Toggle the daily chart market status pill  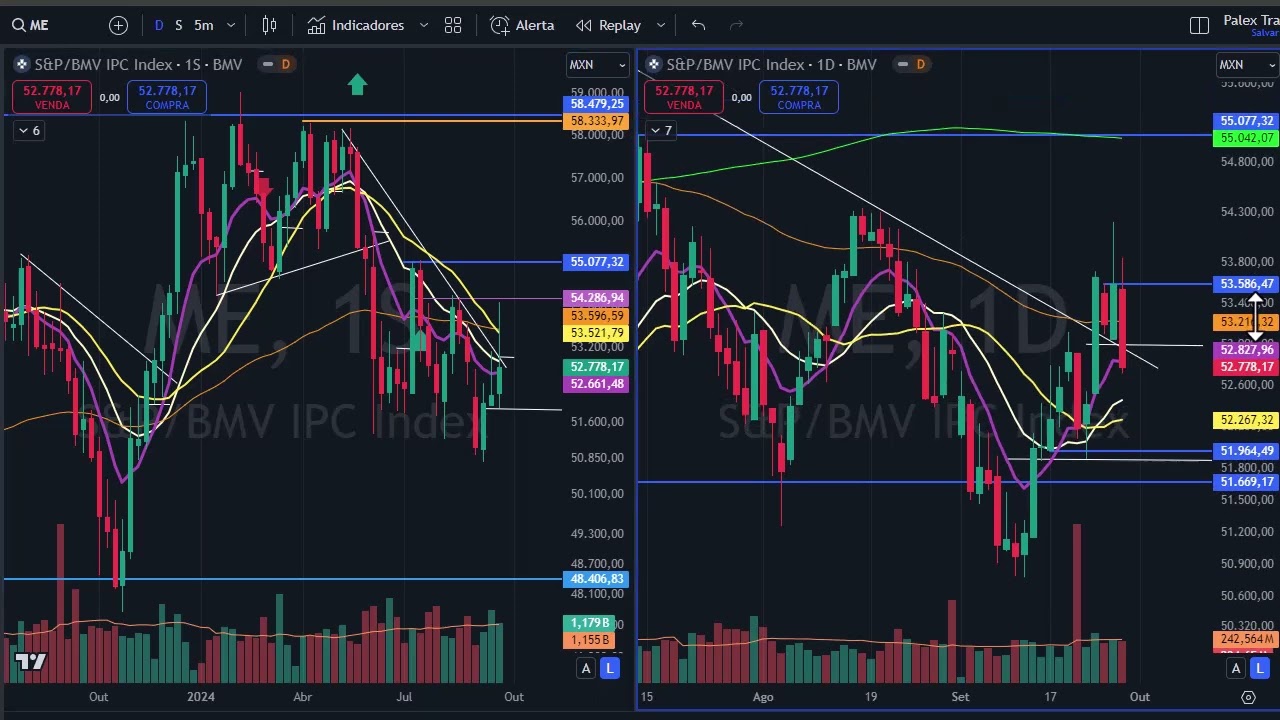pos(902,64)
